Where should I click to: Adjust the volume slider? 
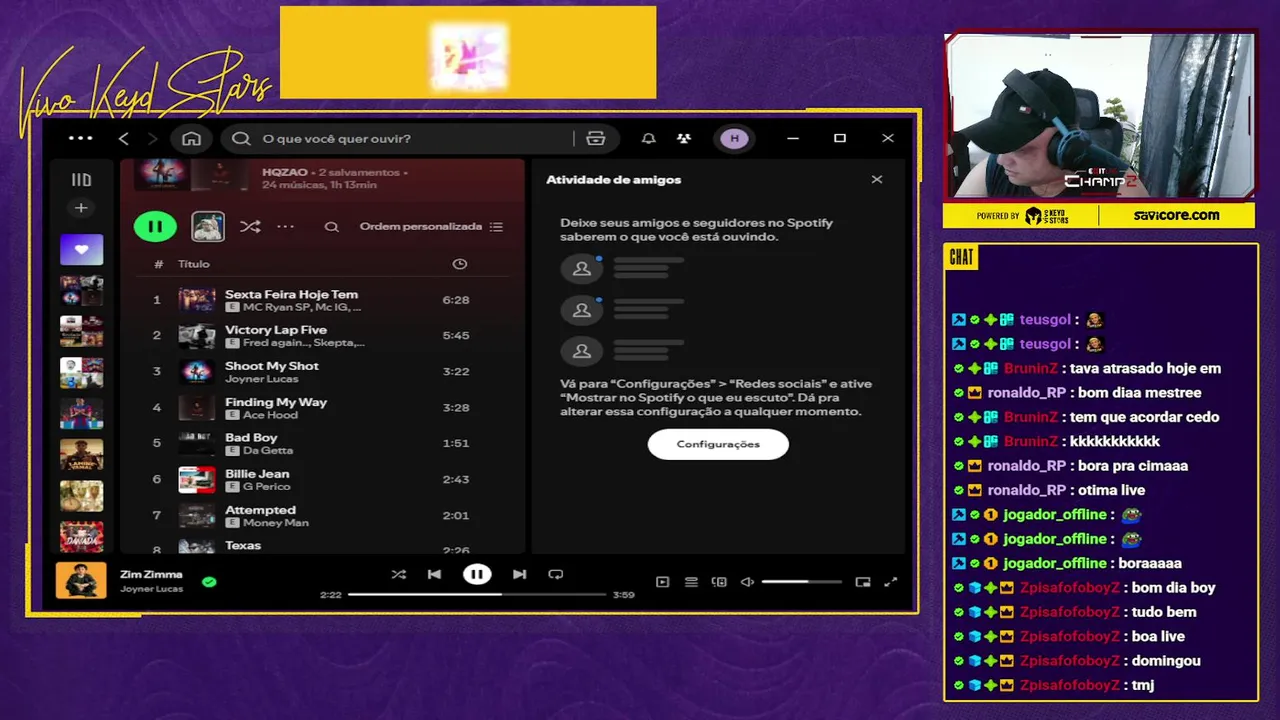[801, 582]
